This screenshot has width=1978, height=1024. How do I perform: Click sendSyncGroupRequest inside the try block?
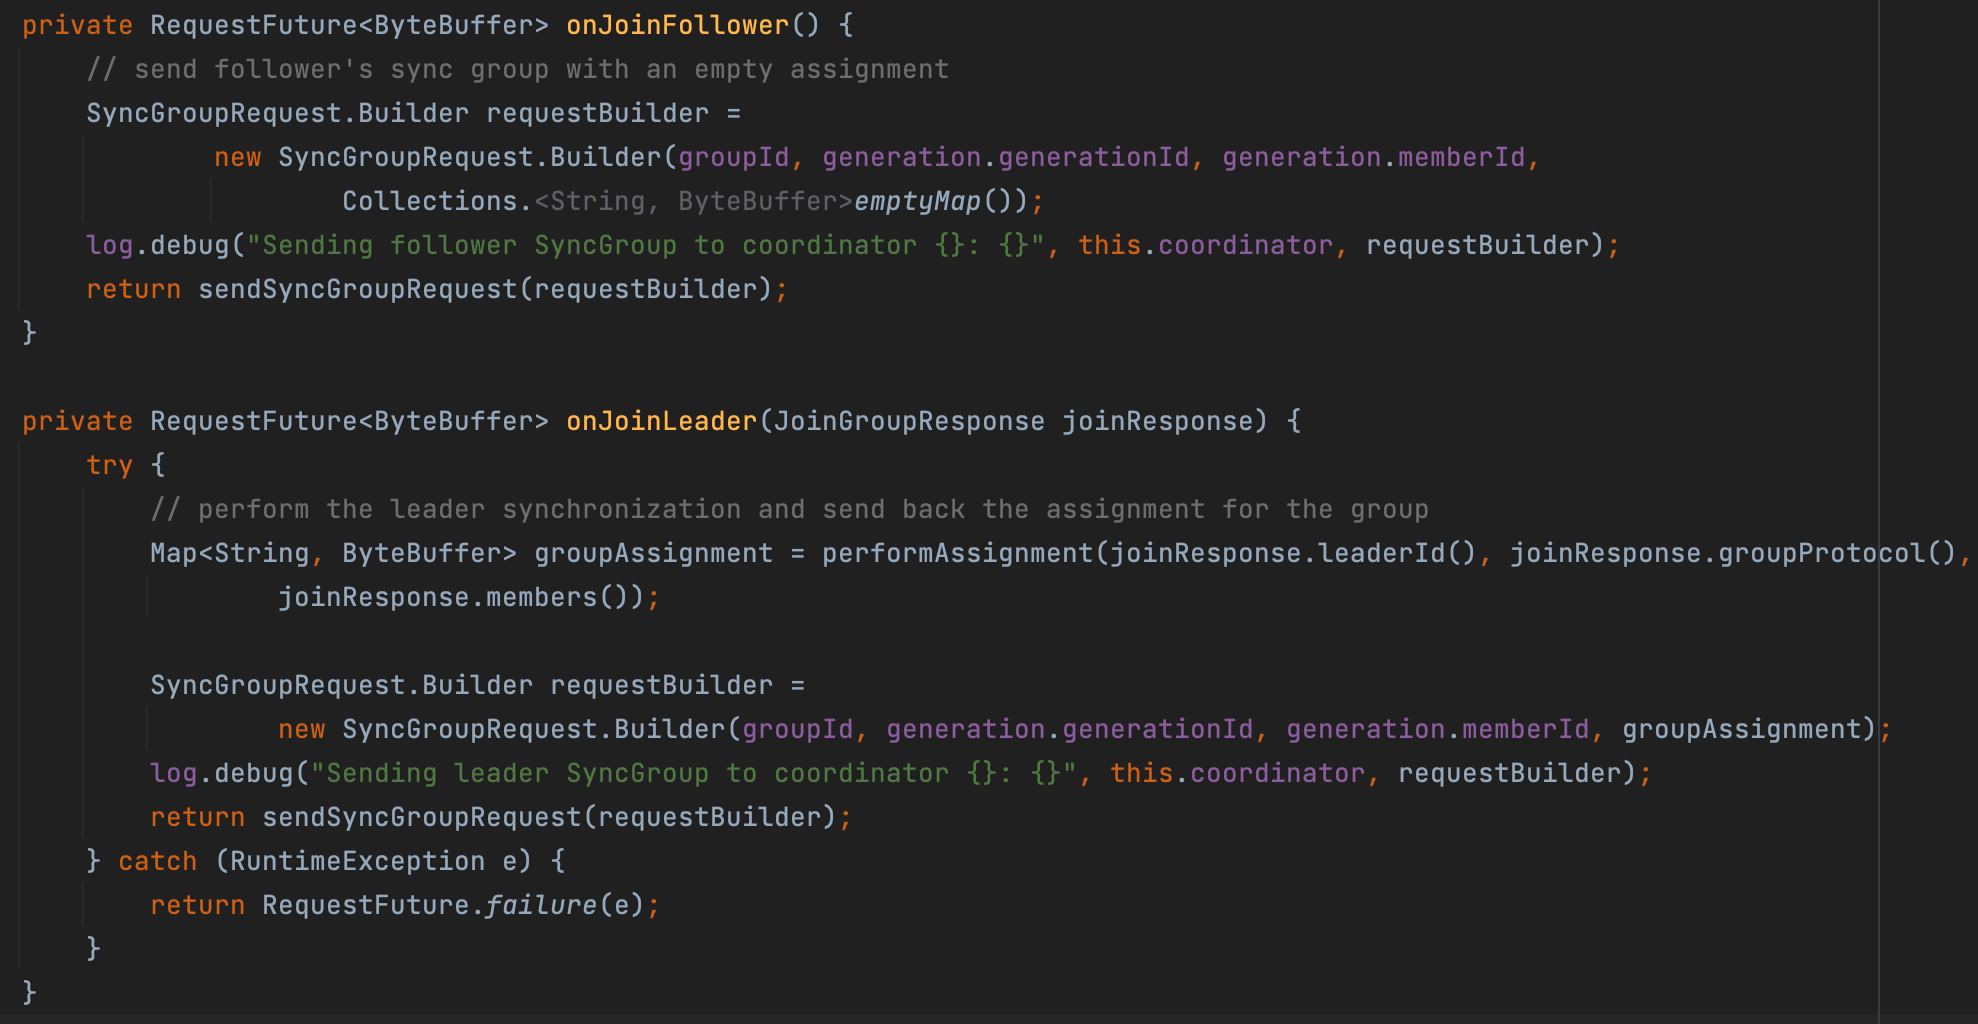tap(421, 817)
